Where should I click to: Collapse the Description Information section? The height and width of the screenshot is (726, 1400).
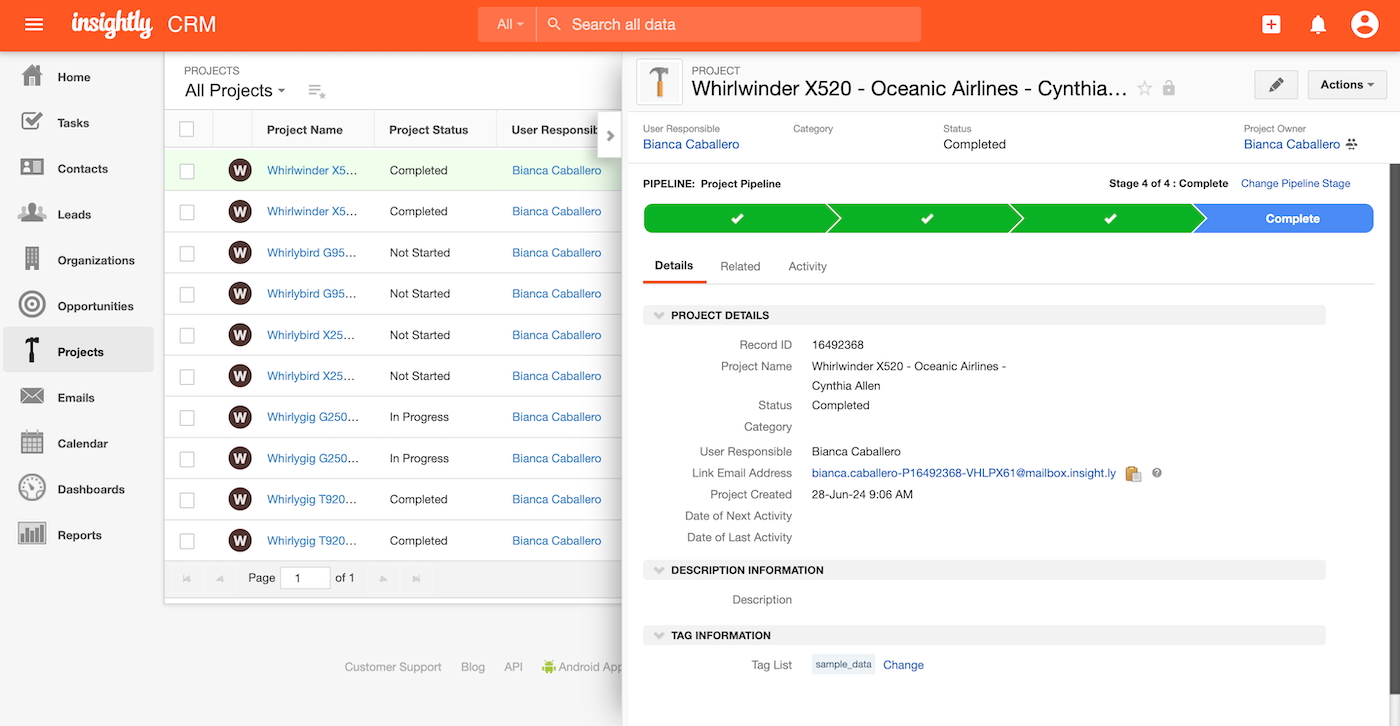pyautogui.click(x=659, y=570)
